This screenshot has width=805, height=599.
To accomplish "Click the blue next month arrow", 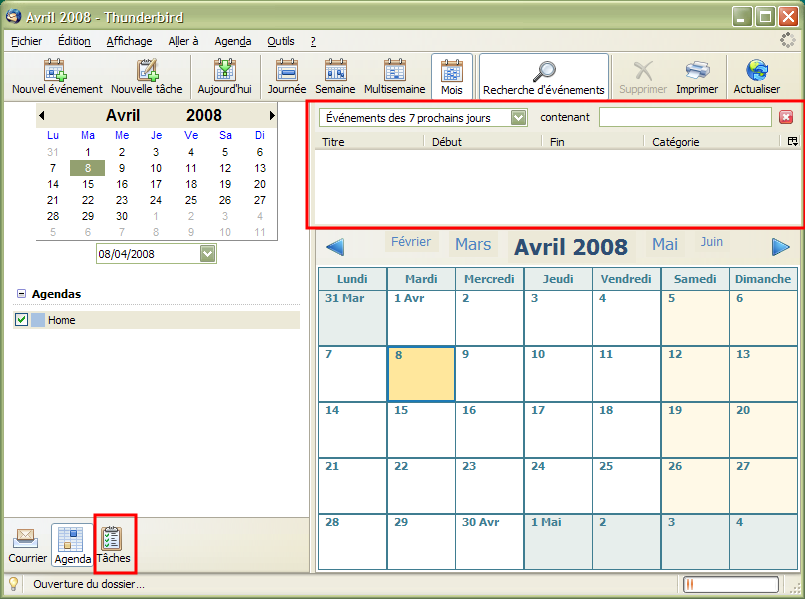I will (781, 246).
